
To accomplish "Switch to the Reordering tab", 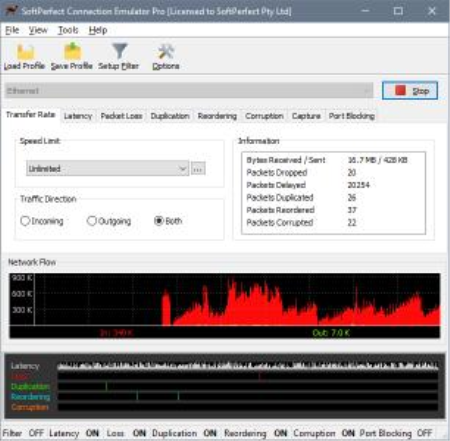I will tap(217, 116).
